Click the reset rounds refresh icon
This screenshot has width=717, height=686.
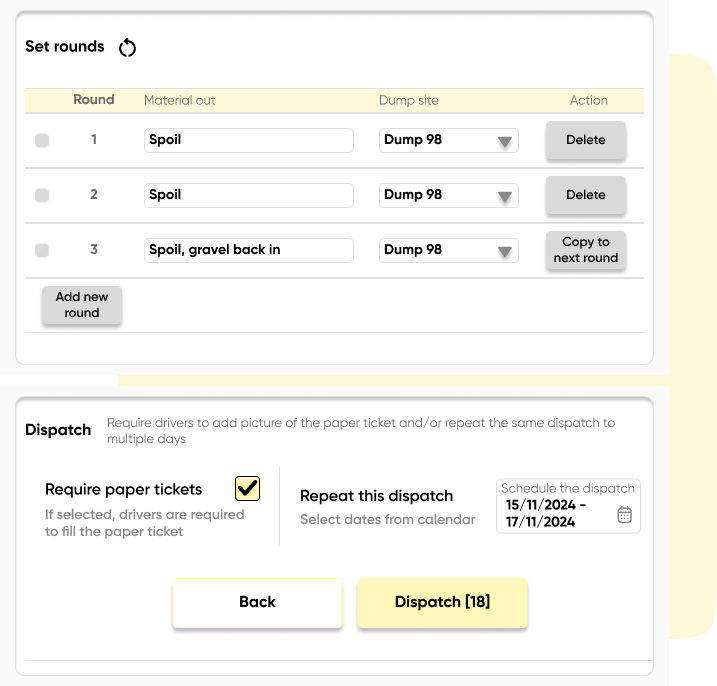(127, 47)
